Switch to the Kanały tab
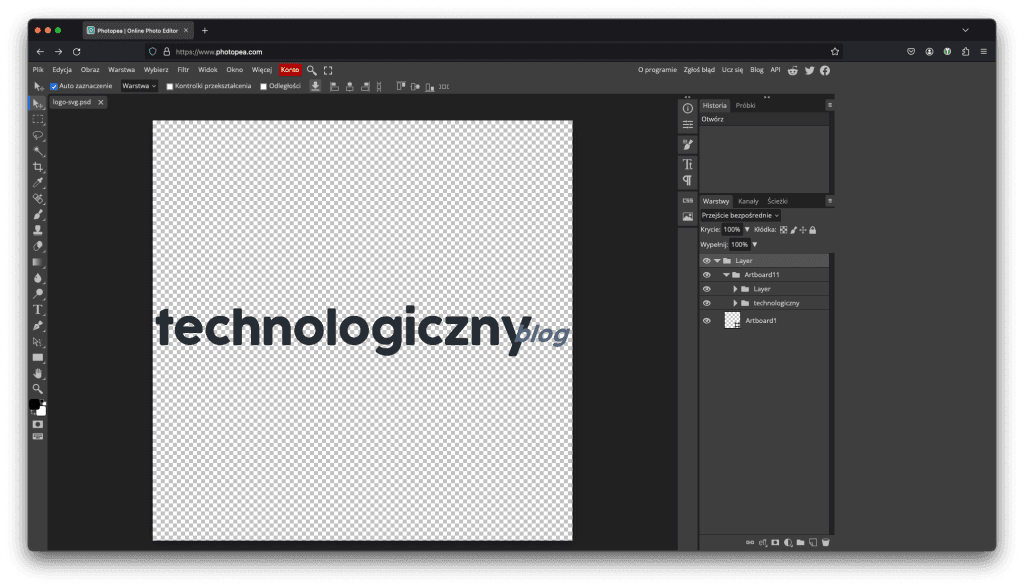The height and width of the screenshot is (588, 1024). [x=748, y=201]
